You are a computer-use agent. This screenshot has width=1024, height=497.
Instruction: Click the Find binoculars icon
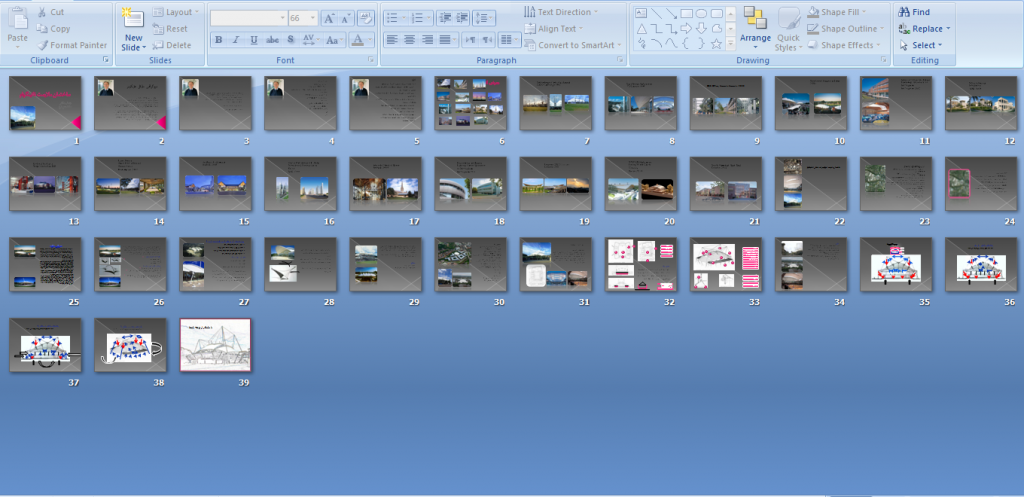pyautogui.click(x=904, y=12)
